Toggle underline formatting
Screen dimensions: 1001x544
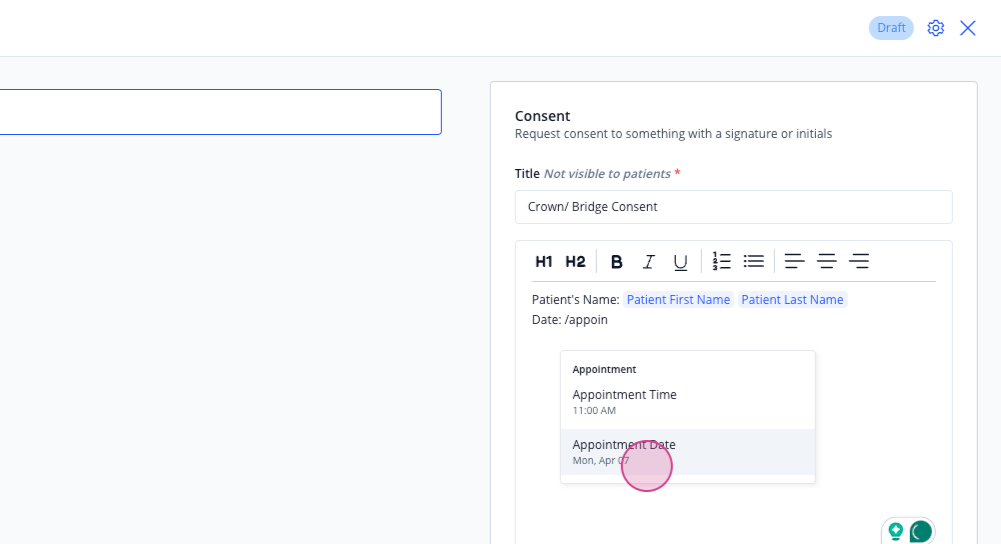tap(681, 262)
